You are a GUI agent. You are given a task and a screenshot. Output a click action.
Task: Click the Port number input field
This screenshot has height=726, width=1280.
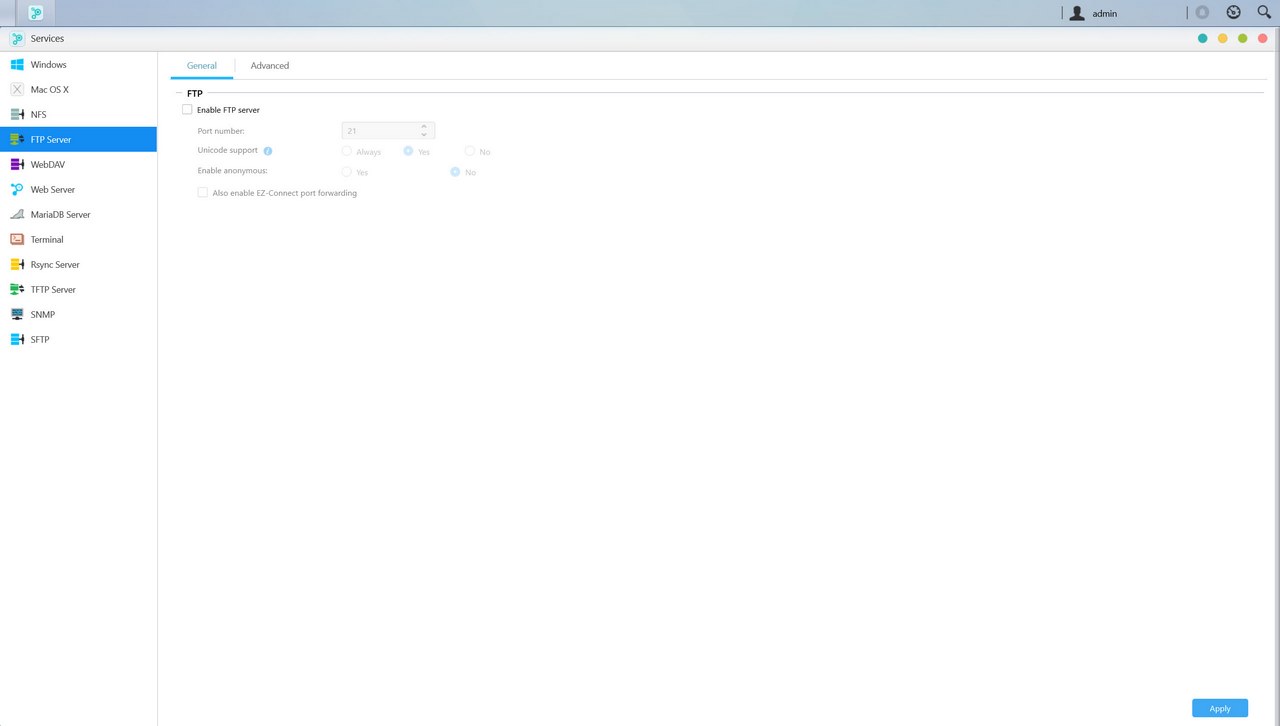[388, 131]
